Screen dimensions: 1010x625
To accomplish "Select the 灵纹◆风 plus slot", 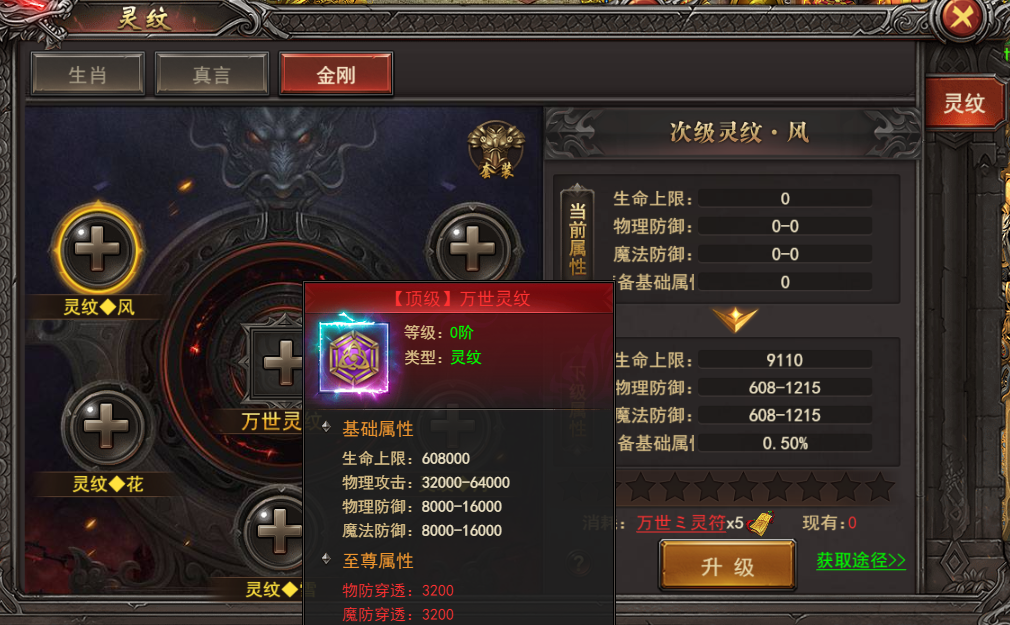I will (x=98, y=249).
